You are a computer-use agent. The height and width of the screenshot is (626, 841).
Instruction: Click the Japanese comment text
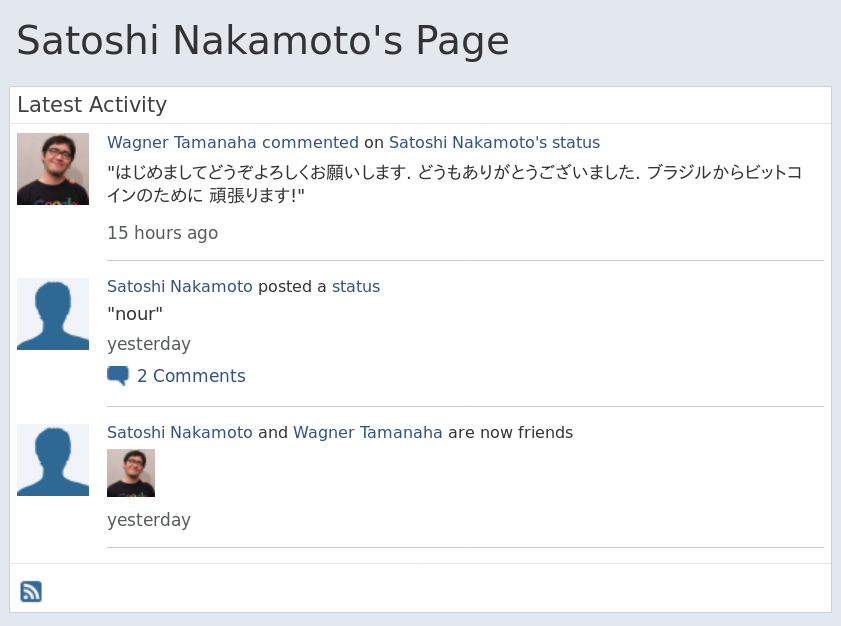coord(454,183)
